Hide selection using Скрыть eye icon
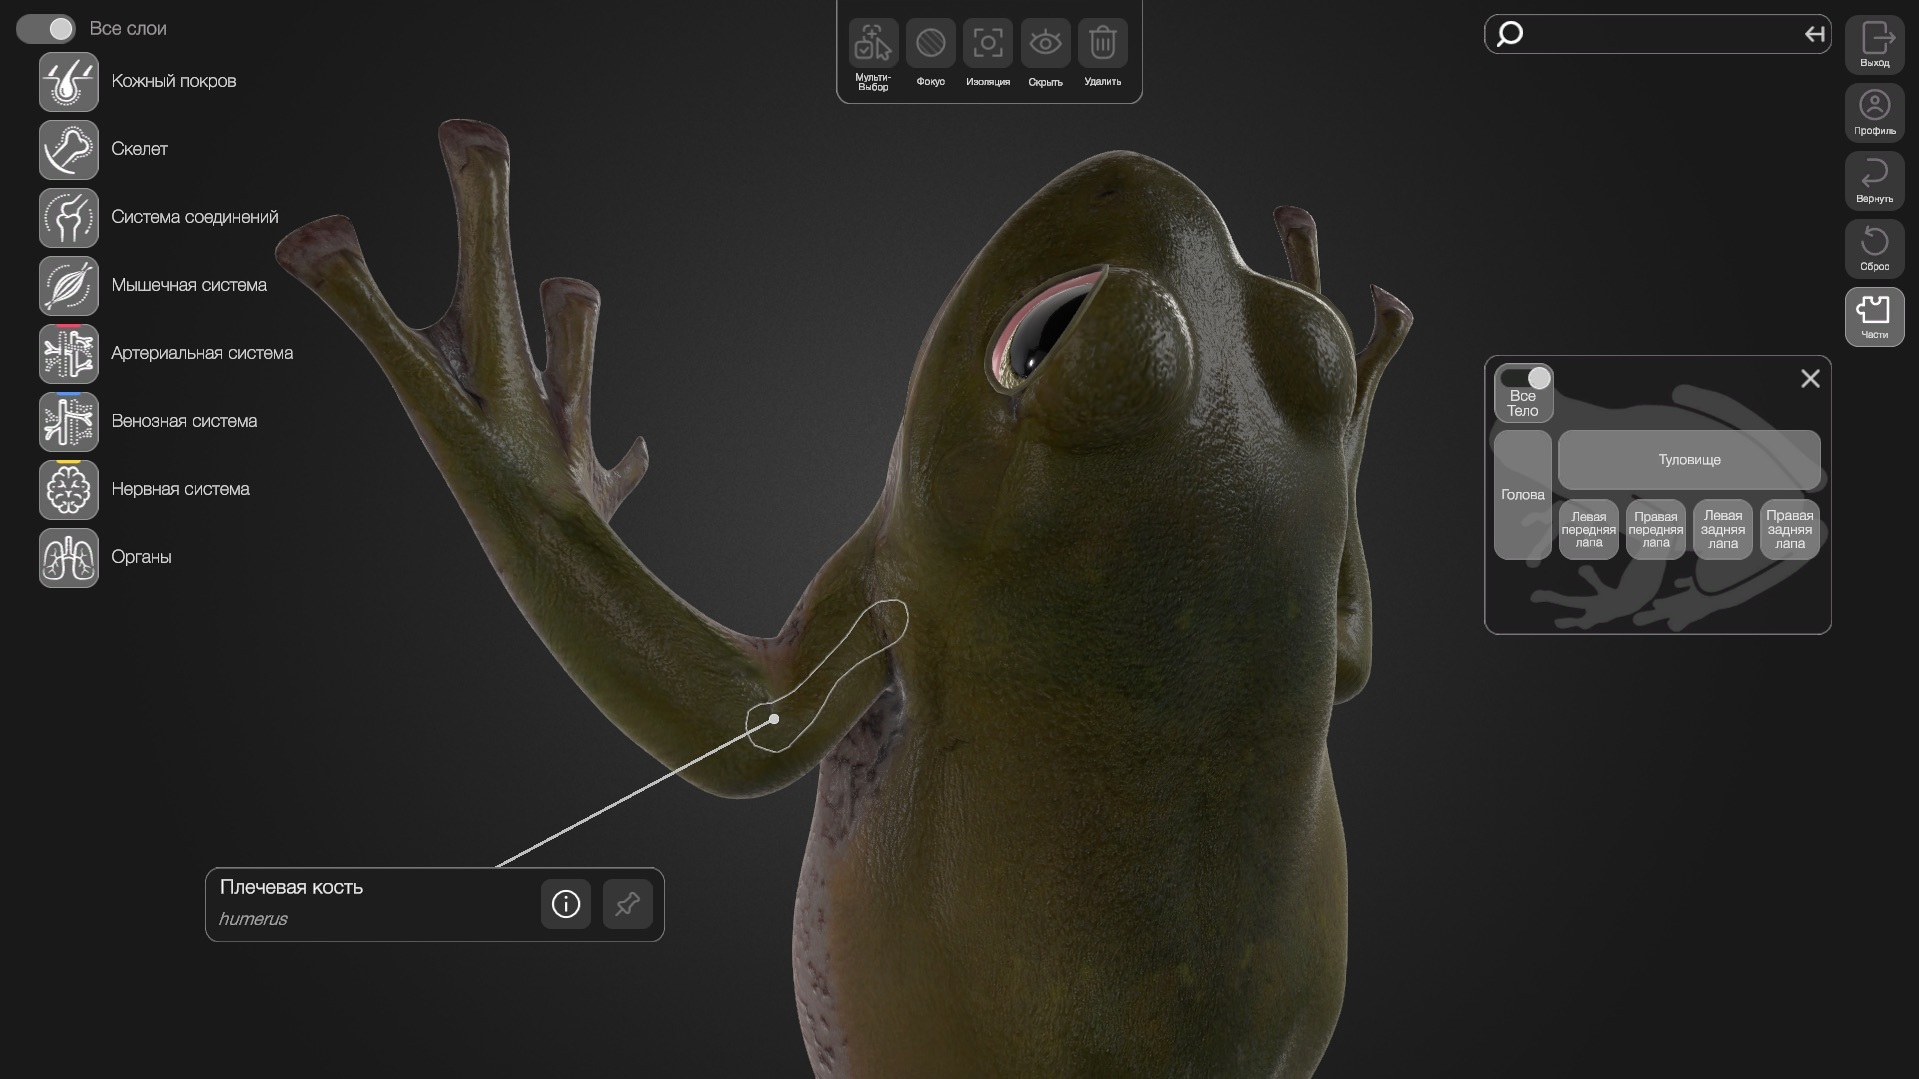 1045,44
